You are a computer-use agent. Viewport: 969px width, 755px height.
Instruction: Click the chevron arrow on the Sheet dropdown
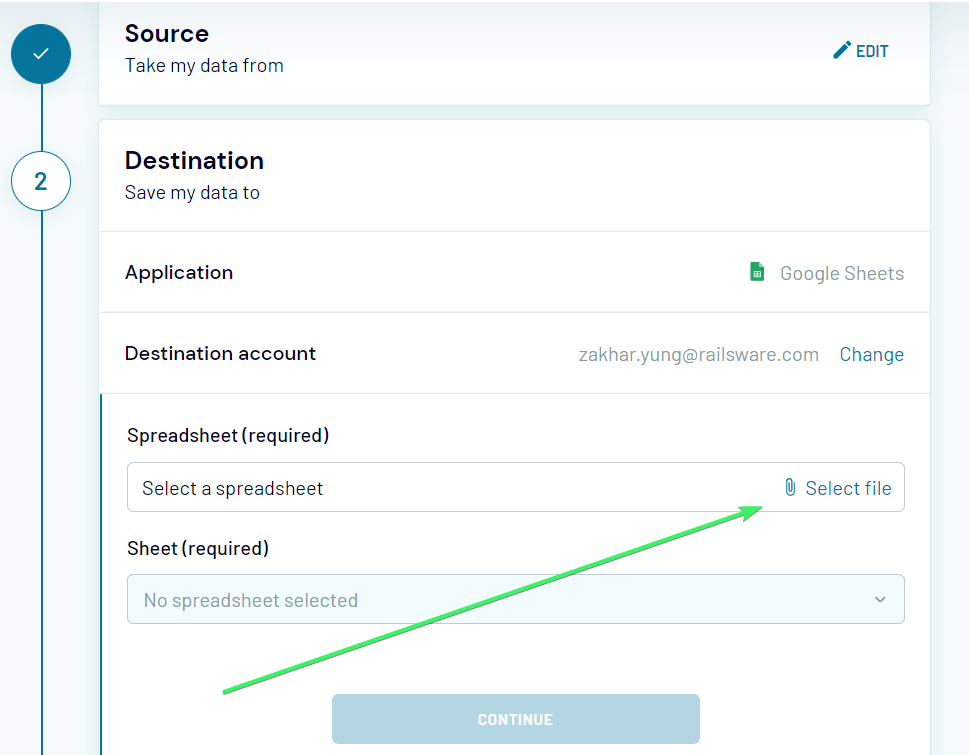click(x=880, y=599)
